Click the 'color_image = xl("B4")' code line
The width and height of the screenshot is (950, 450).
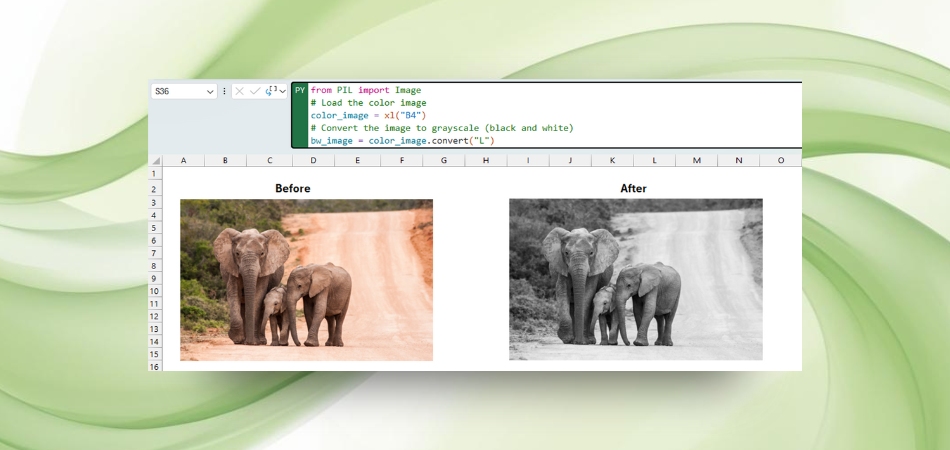(368, 115)
